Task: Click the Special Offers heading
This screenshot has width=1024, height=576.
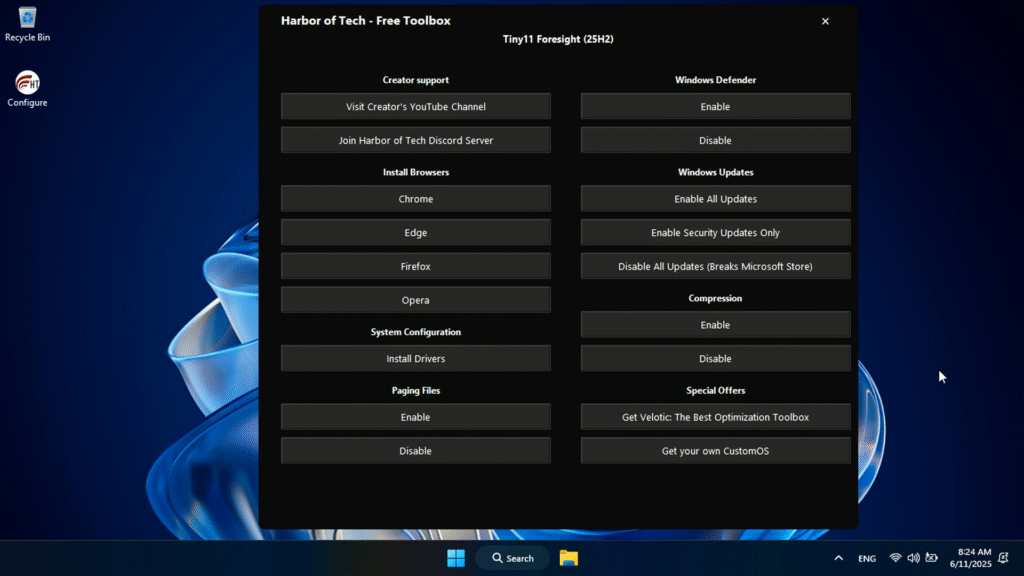Action: coord(716,391)
